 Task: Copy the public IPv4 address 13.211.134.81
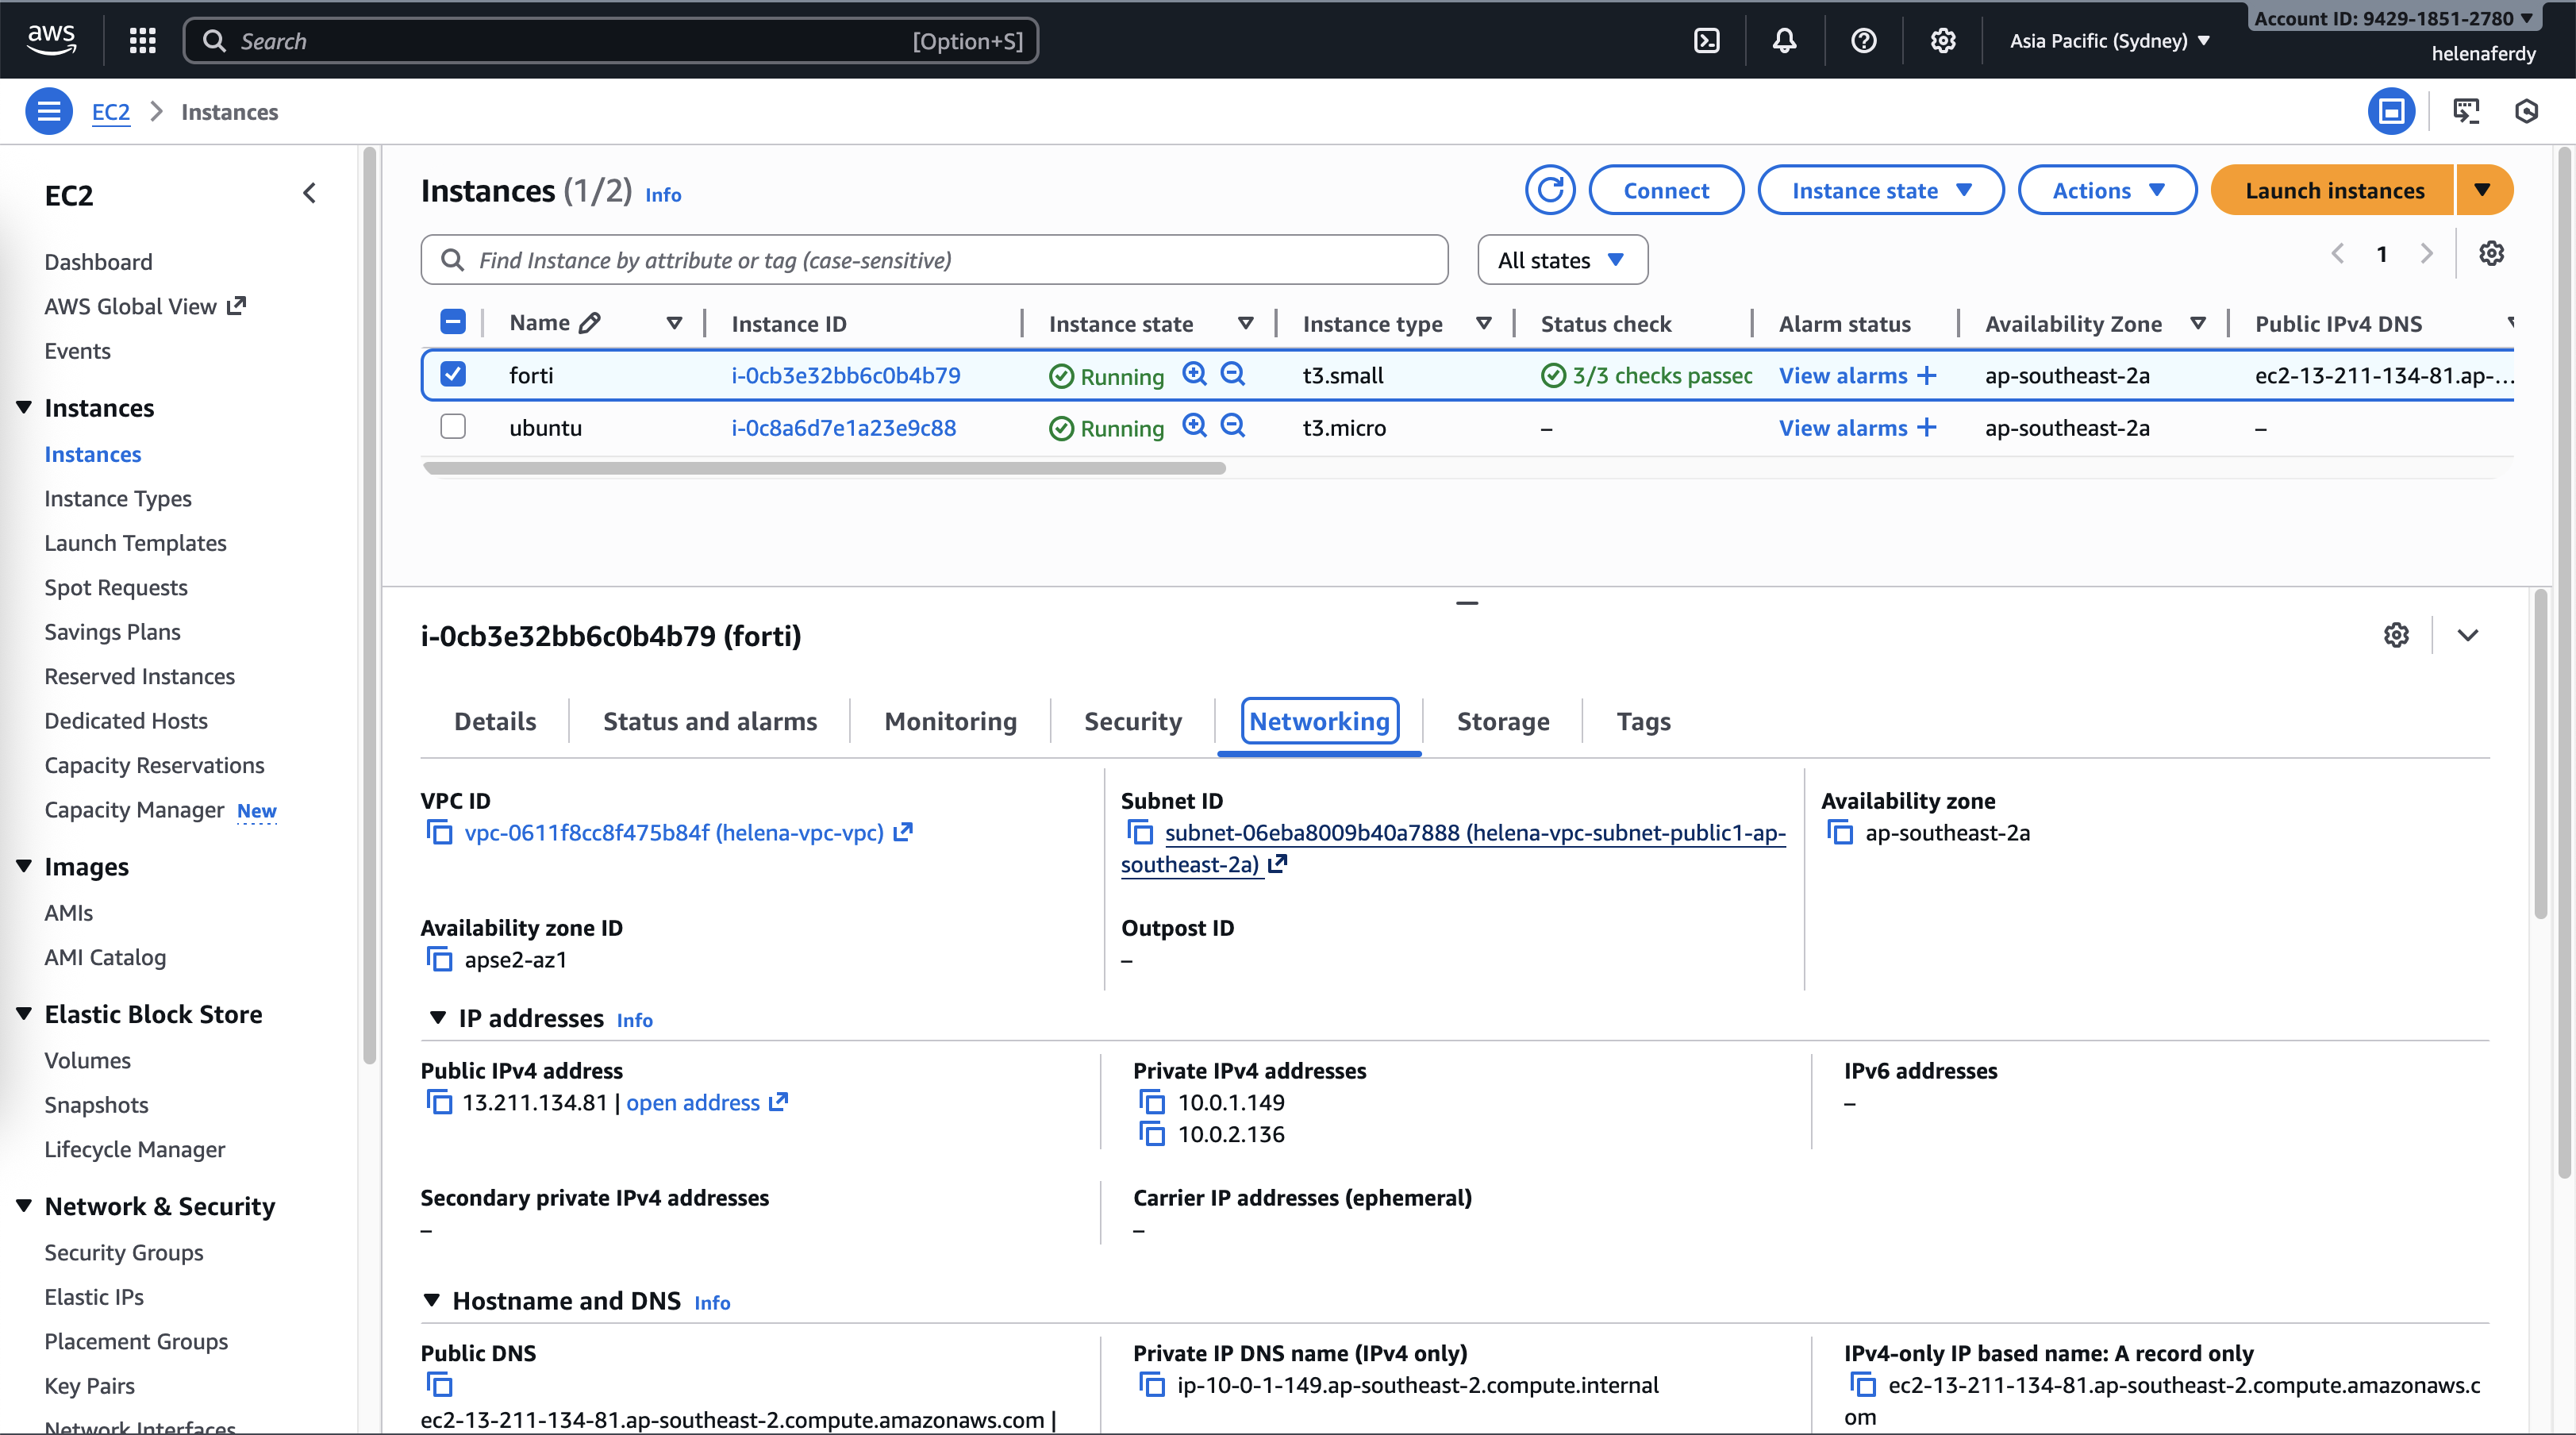pyautogui.click(x=440, y=1102)
